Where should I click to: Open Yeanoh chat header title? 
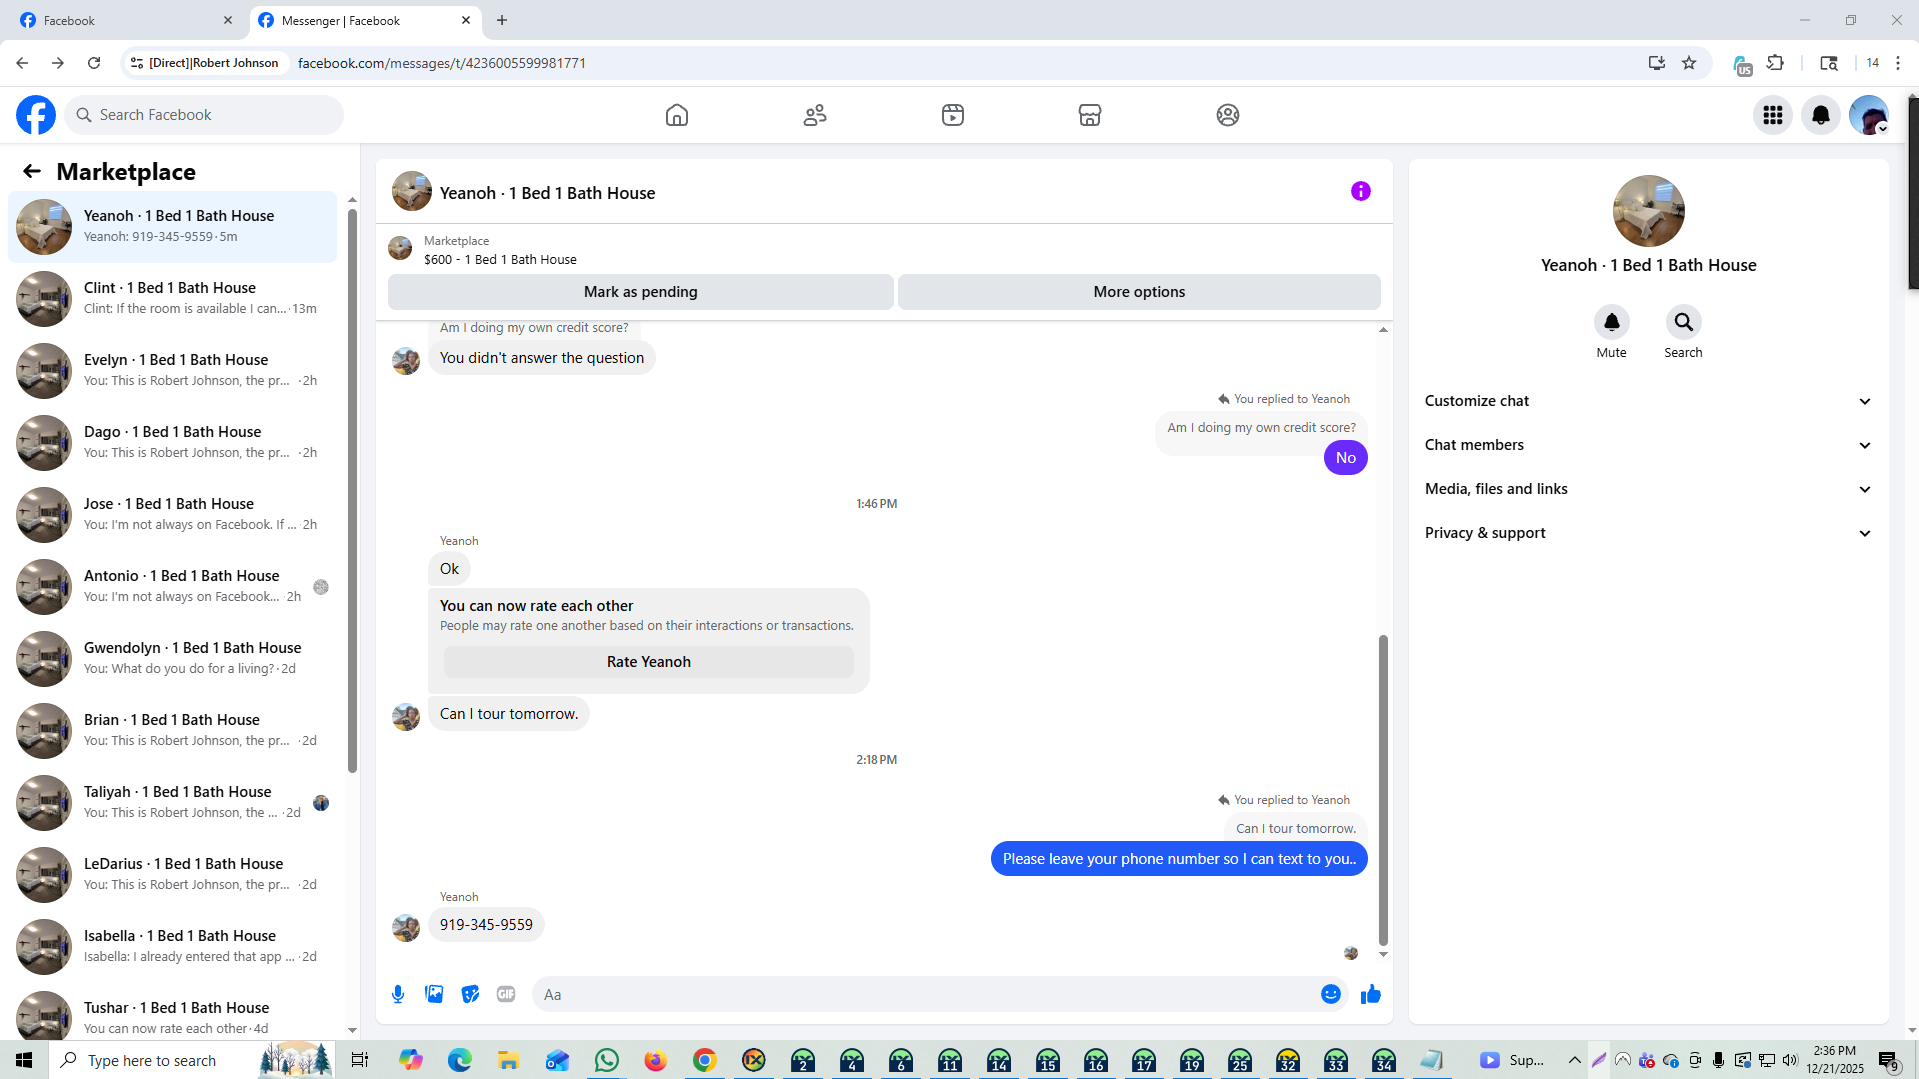(547, 193)
